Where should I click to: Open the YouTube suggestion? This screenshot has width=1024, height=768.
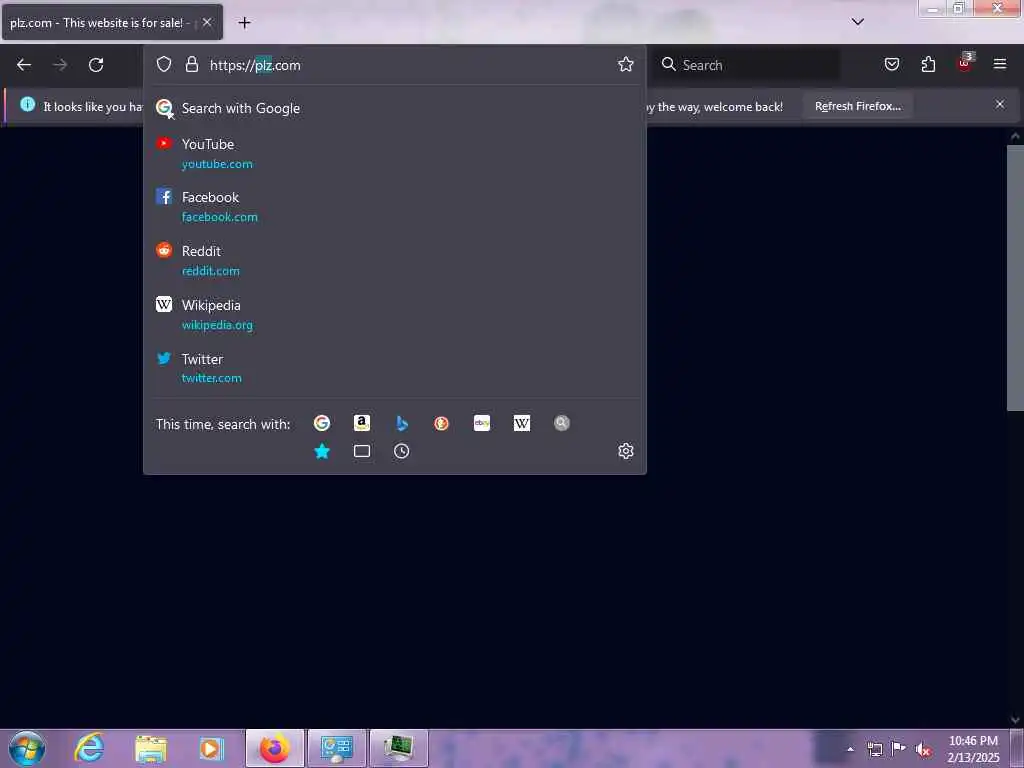pos(394,153)
